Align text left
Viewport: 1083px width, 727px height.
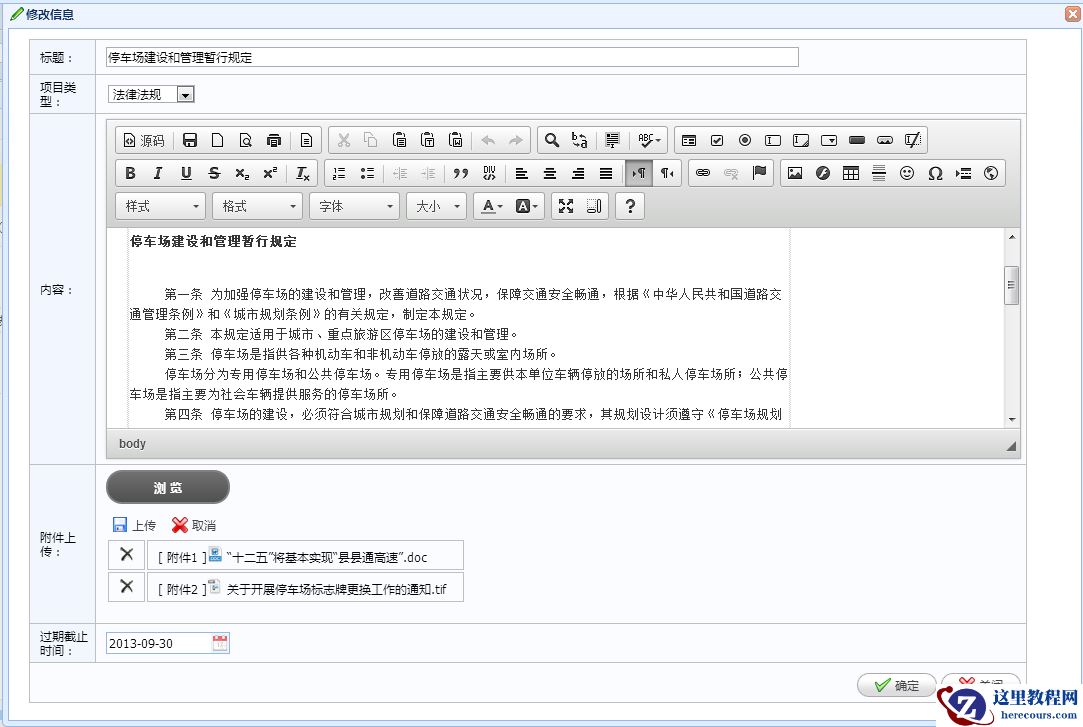point(521,173)
